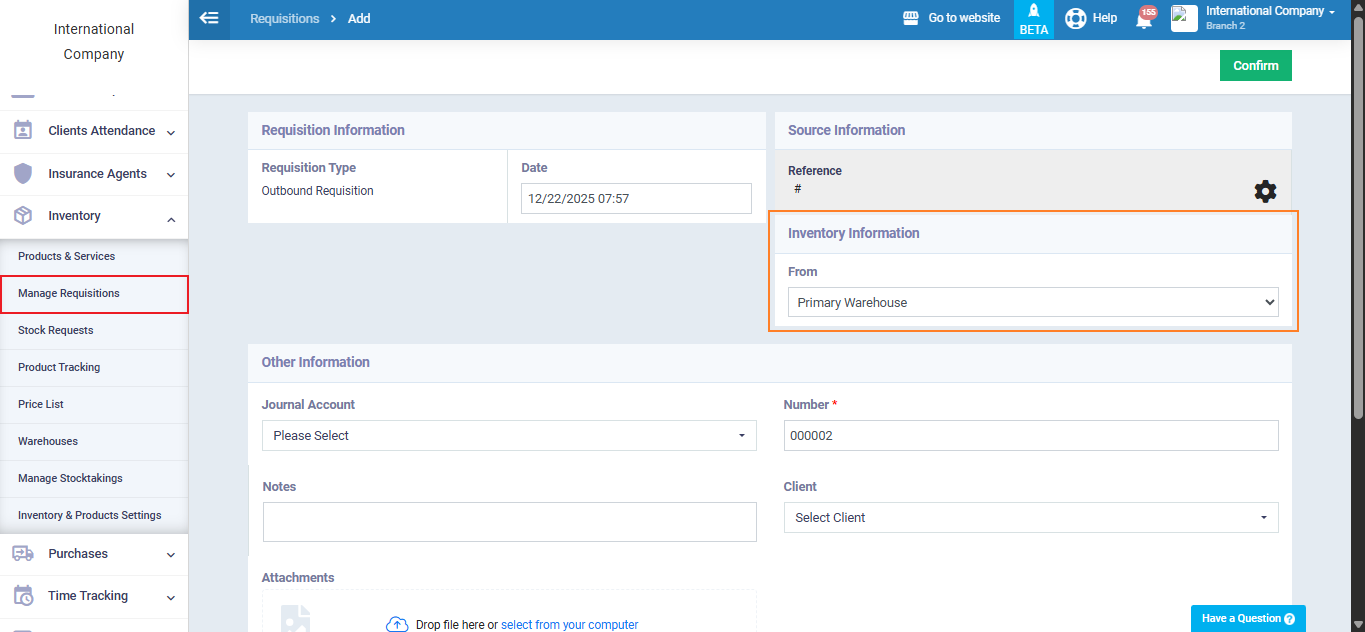Open Products & Services menu item
This screenshot has height=632, width=1365.
click(x=66, y=257)
